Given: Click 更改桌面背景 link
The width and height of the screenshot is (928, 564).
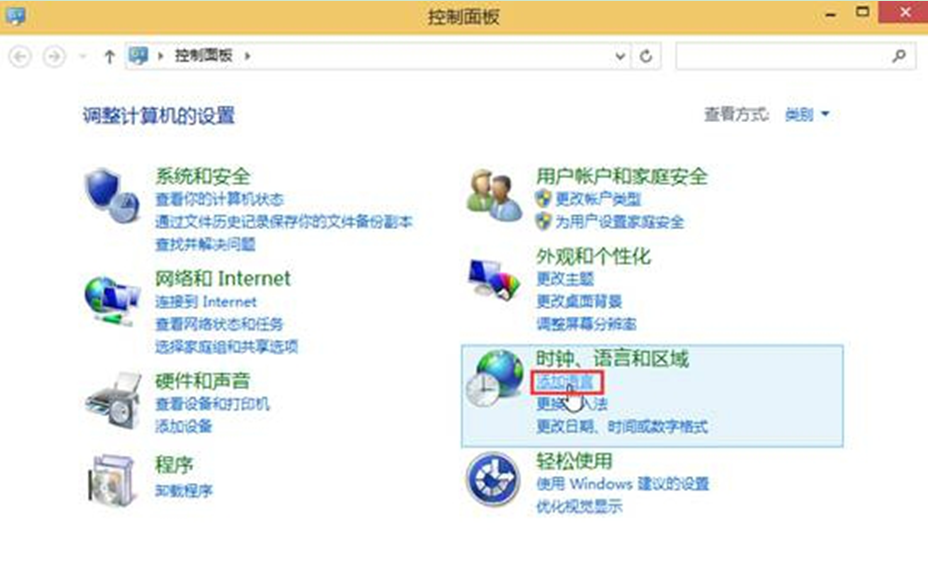Looking at the screenshot, I should [579, 301].
